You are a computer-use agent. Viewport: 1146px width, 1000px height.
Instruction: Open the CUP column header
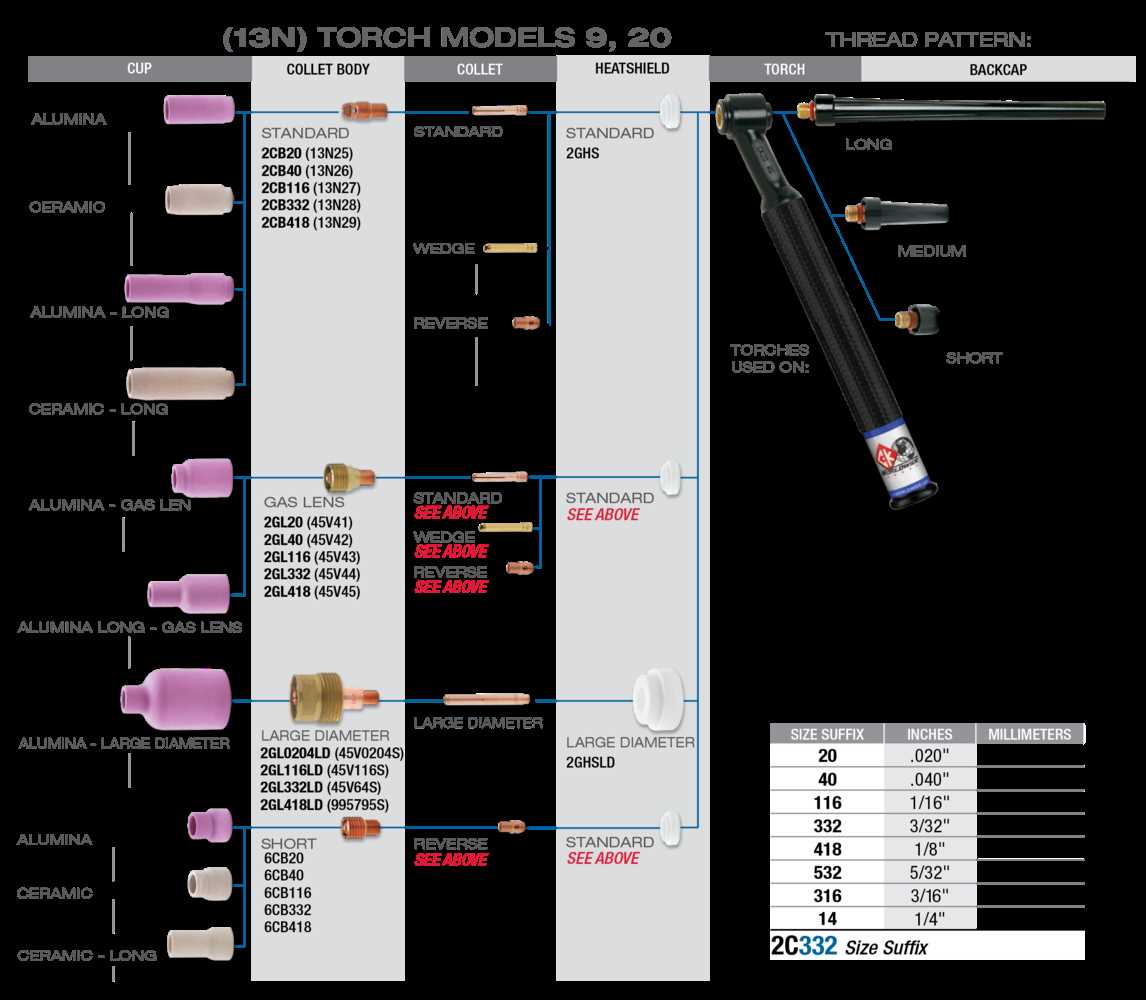click(139, 69)
